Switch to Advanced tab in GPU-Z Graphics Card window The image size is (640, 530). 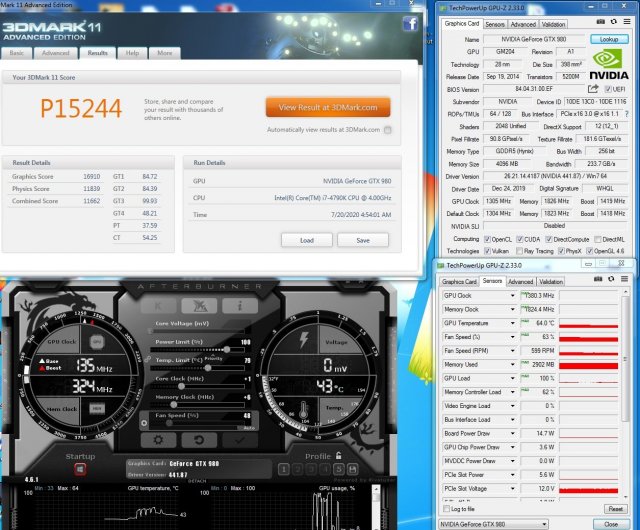pyautogui.click(x=524, y=23)
